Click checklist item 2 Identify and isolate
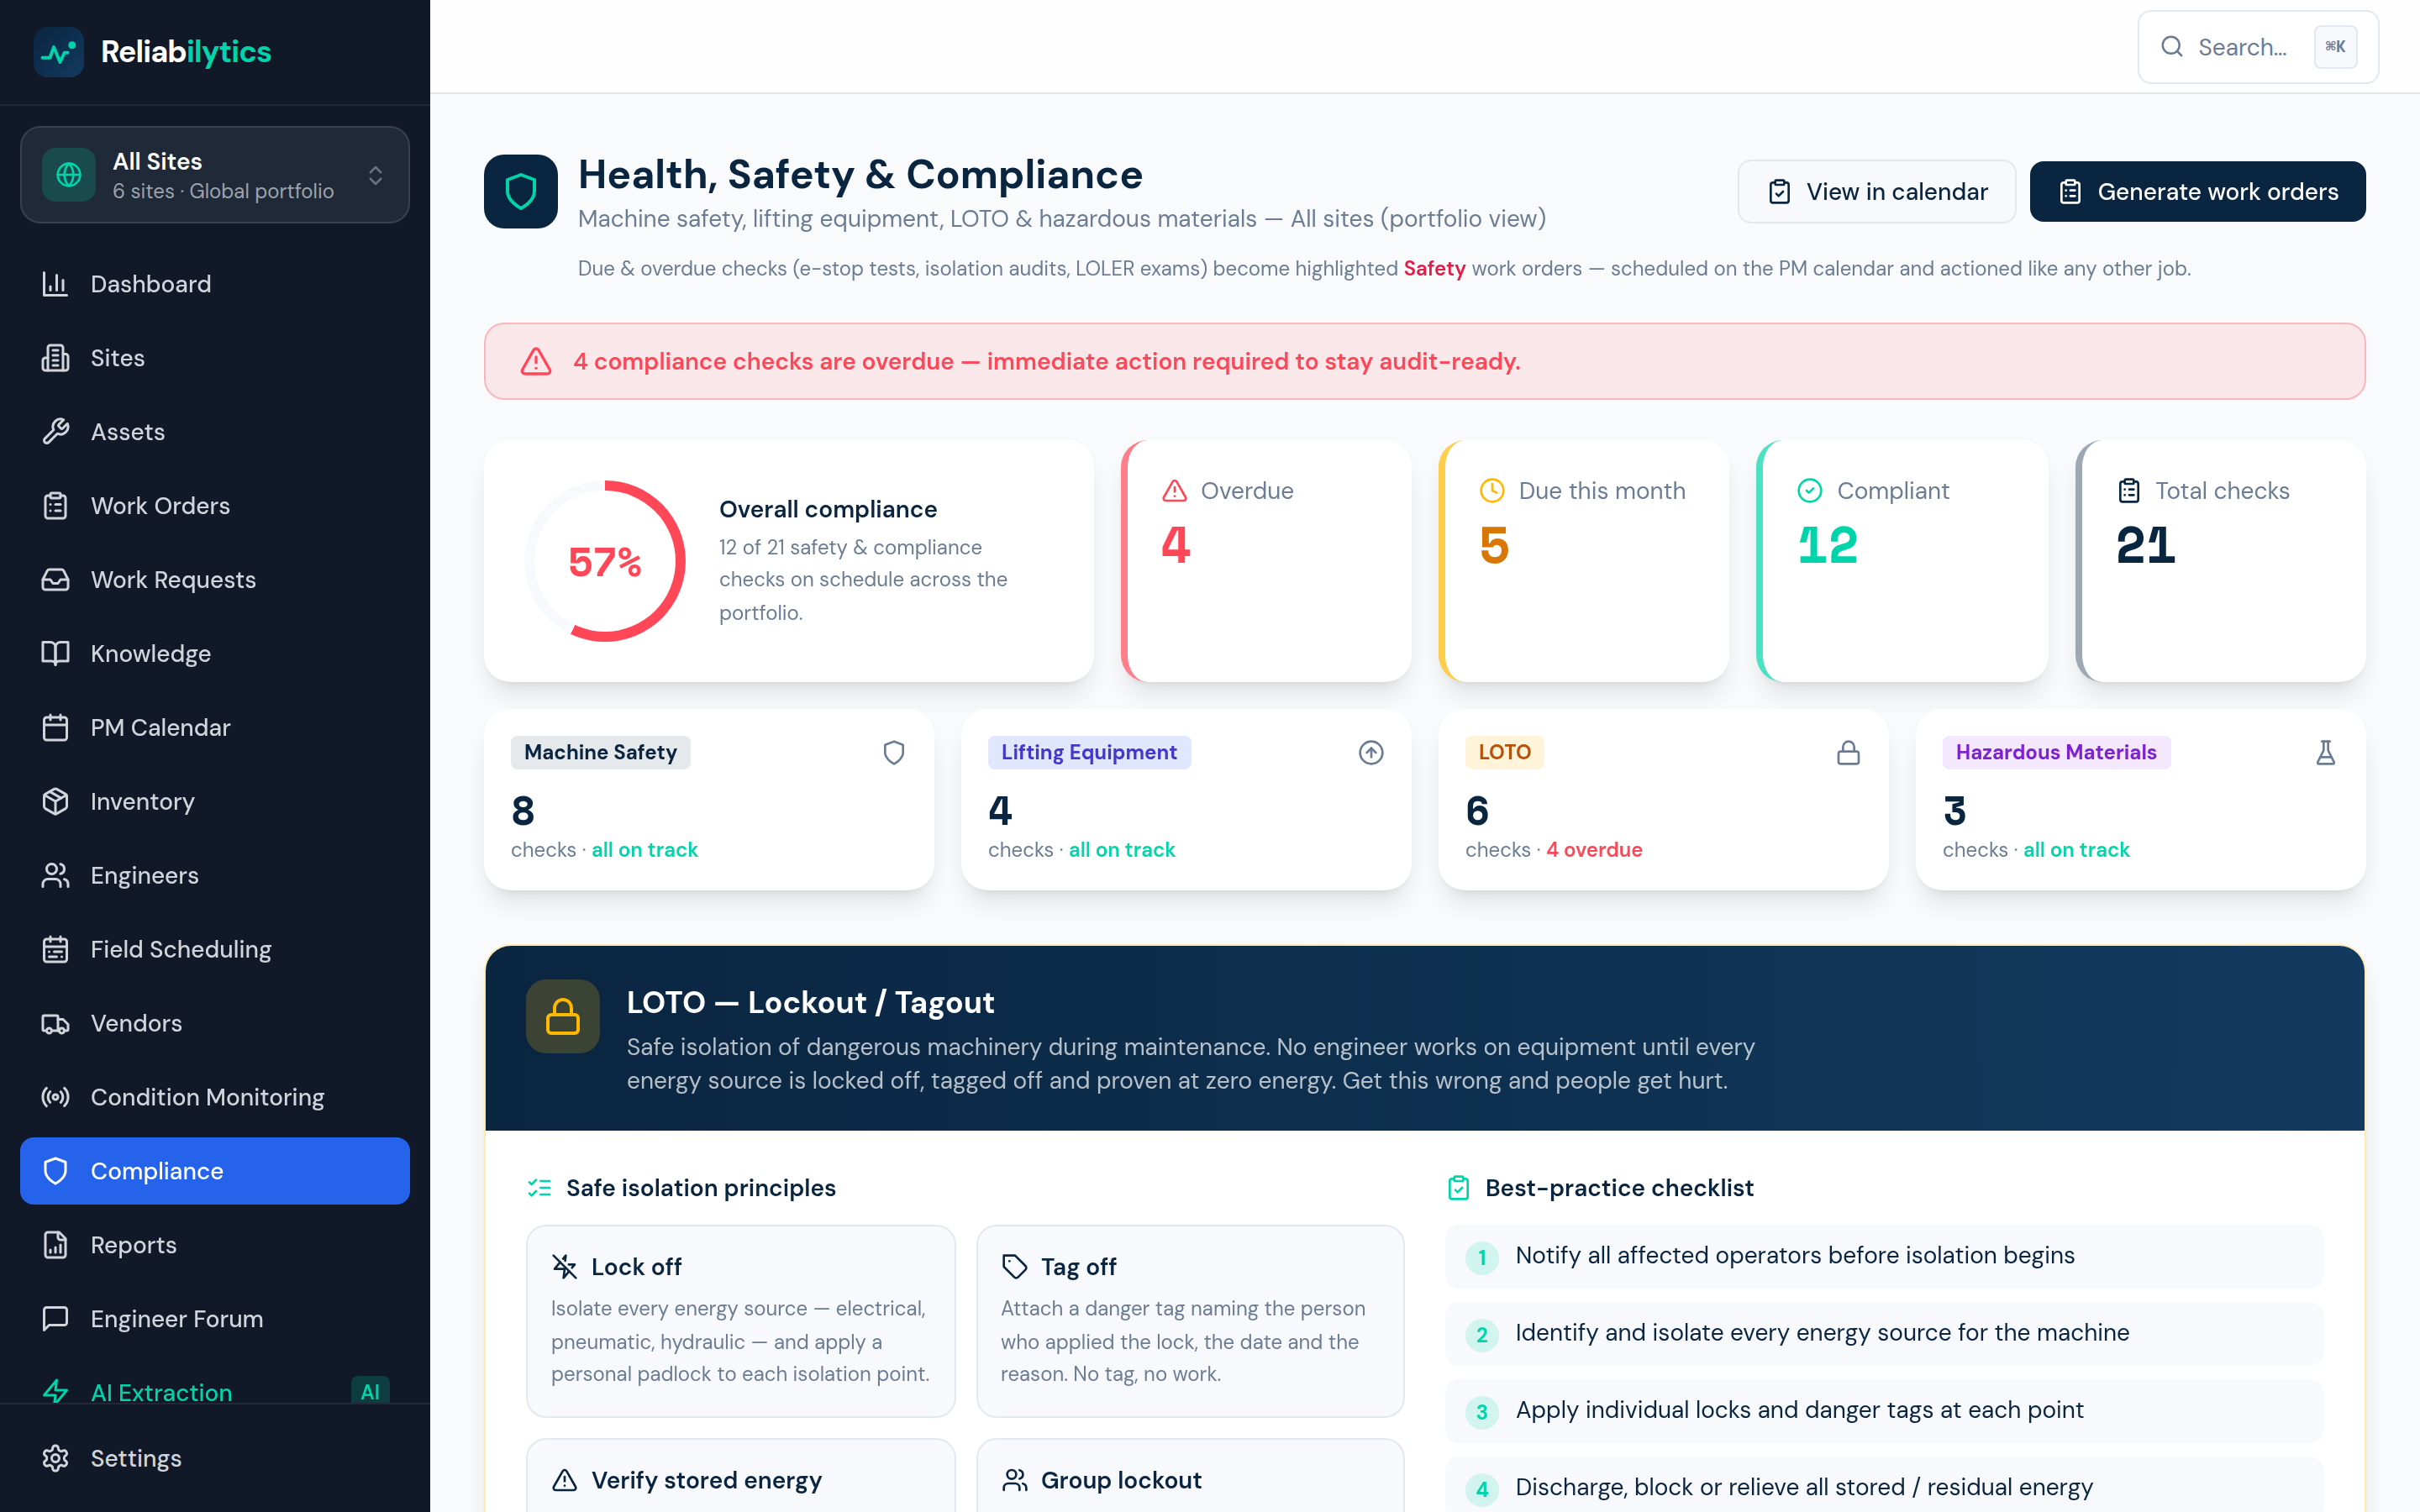Screen dimensions: 2420x1512 pos(1884,1334)
